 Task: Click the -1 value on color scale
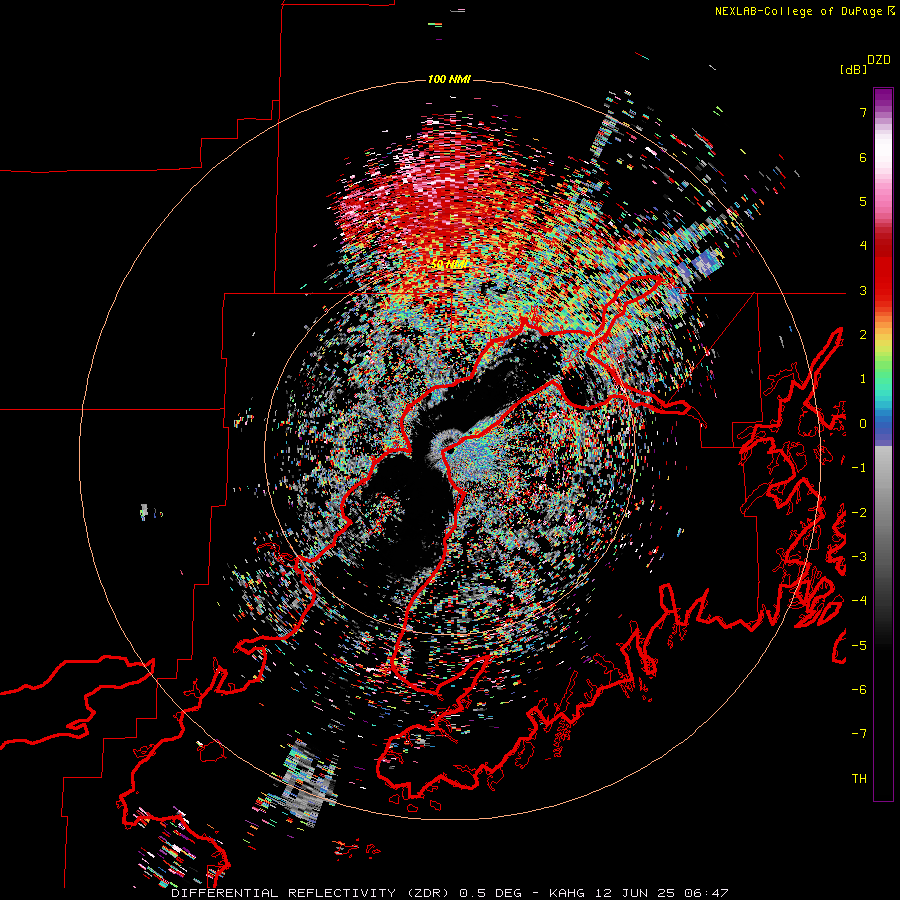859,468
